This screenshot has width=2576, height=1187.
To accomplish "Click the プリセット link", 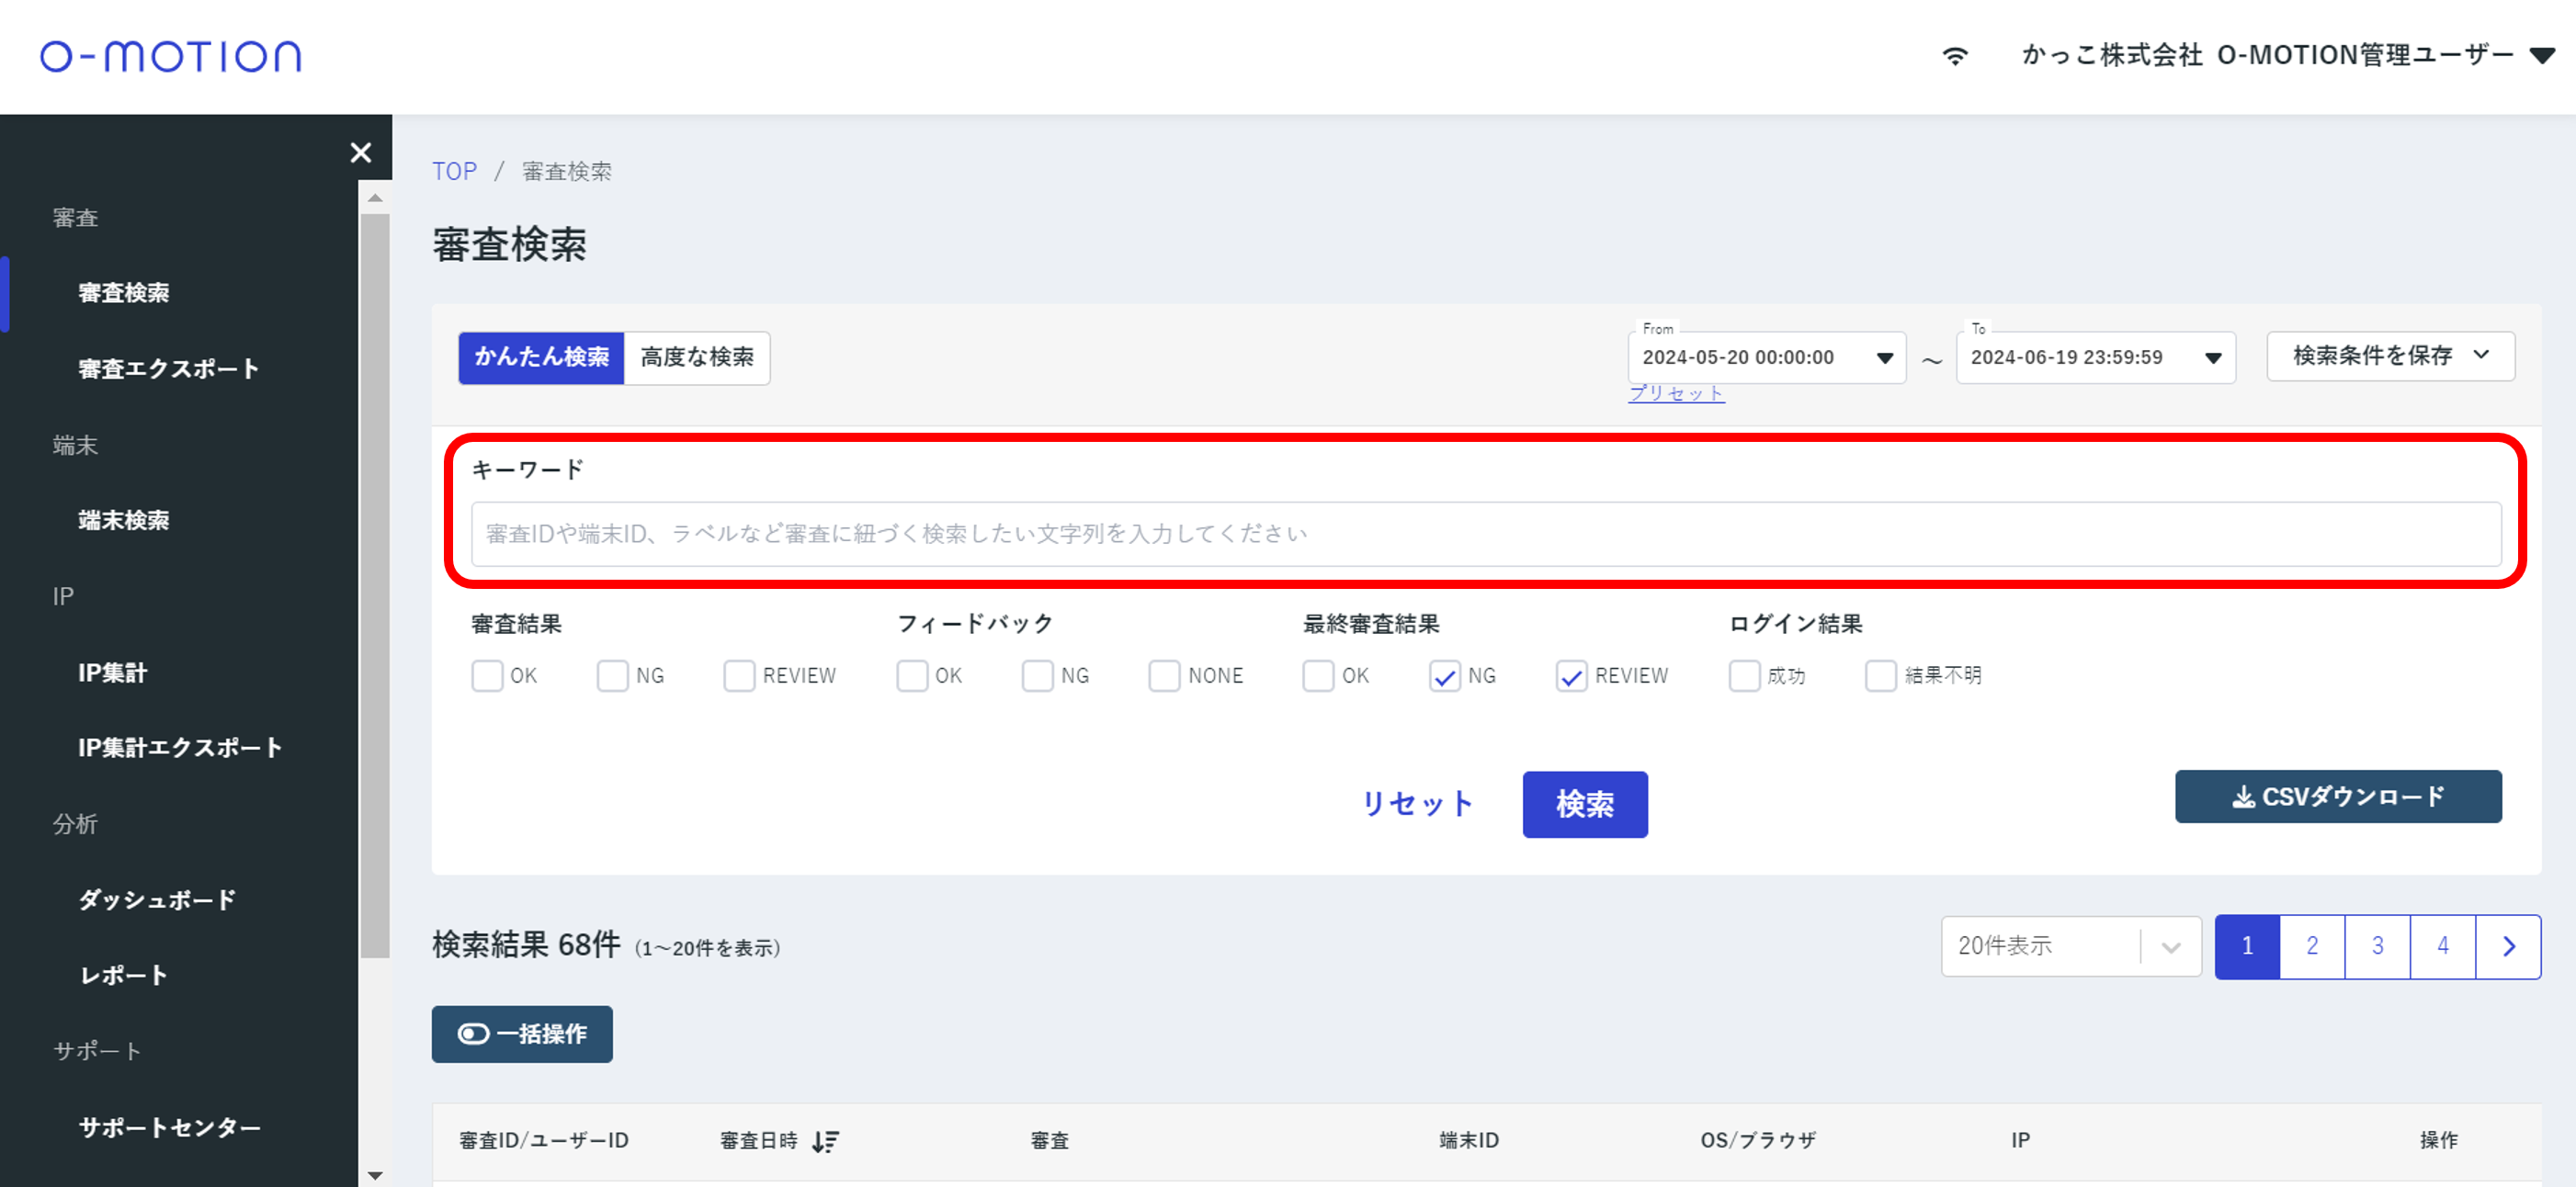I will pos(1676,393).
